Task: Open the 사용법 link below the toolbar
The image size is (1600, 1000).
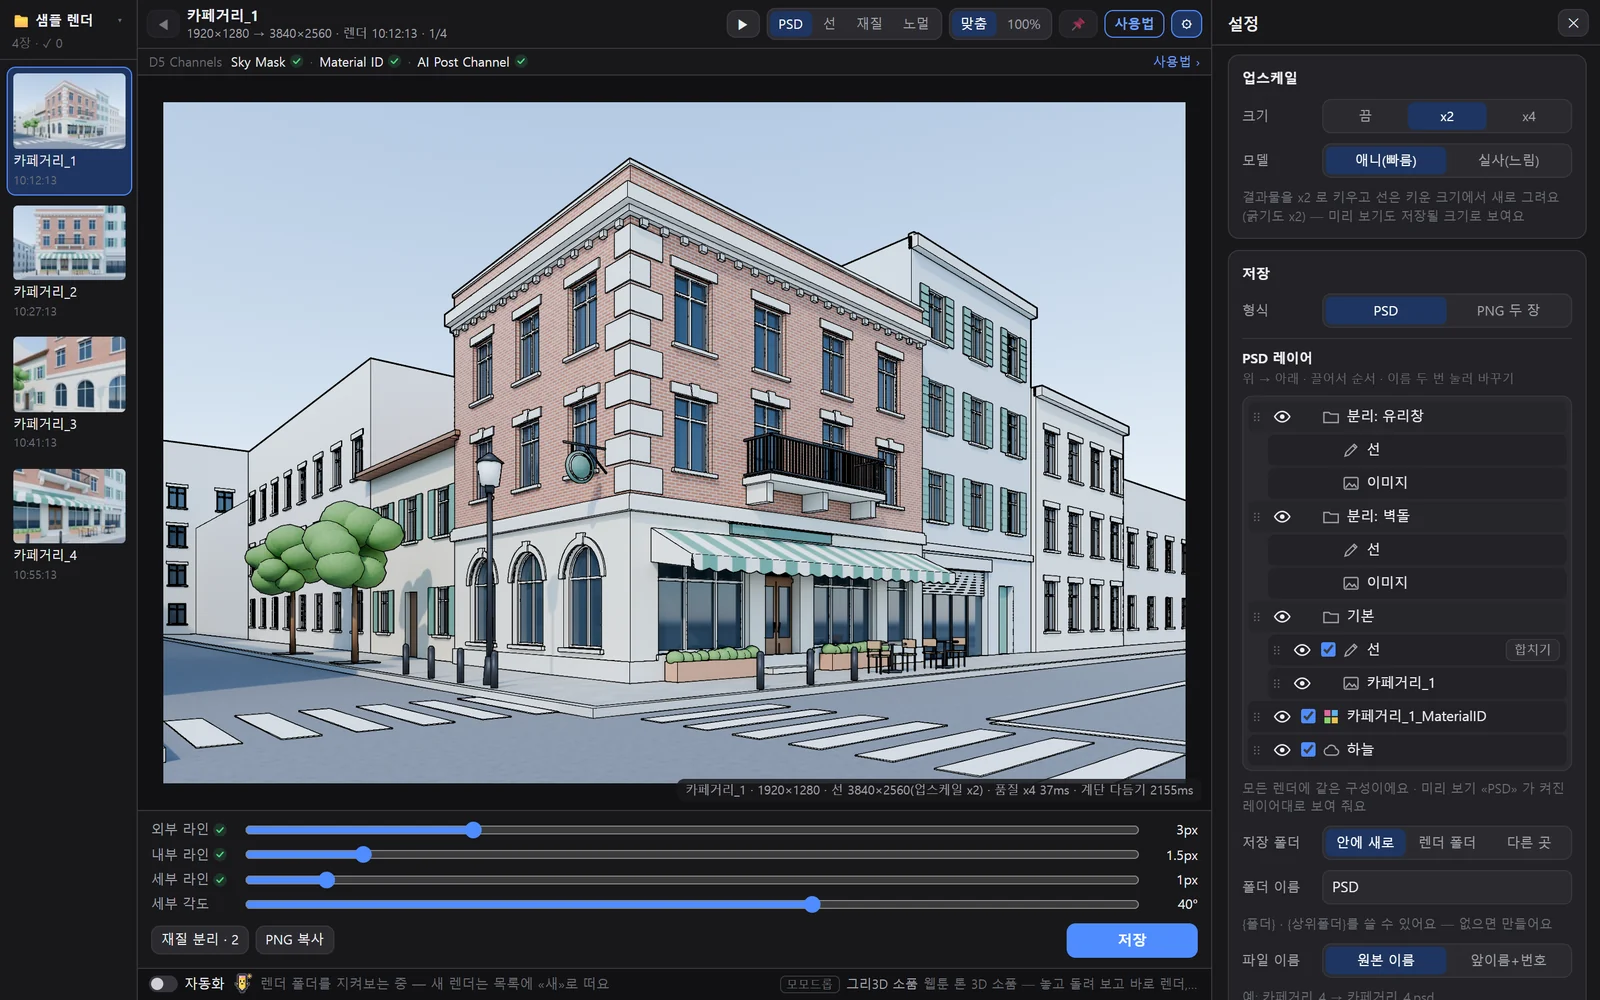Action: pos(1176,62)
